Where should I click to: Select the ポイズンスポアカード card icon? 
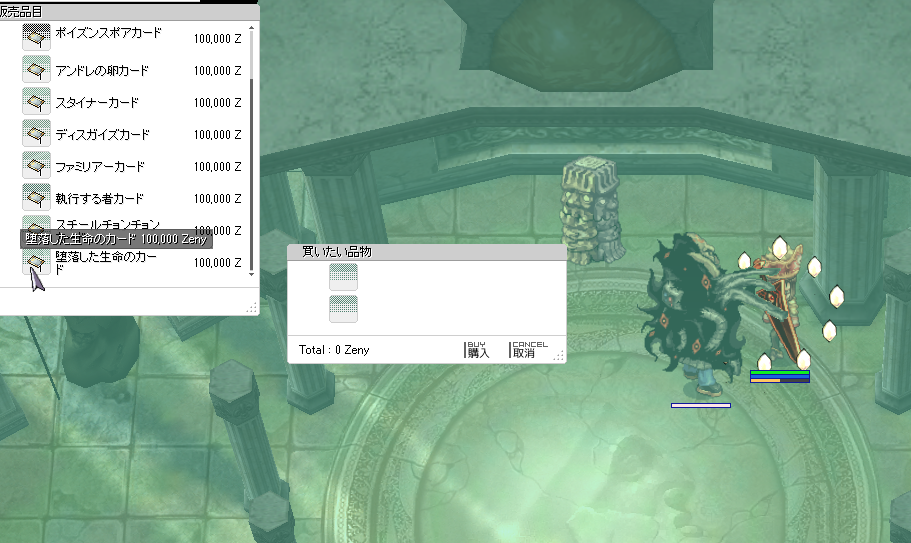pyautogui.click(x=36, y=37)
